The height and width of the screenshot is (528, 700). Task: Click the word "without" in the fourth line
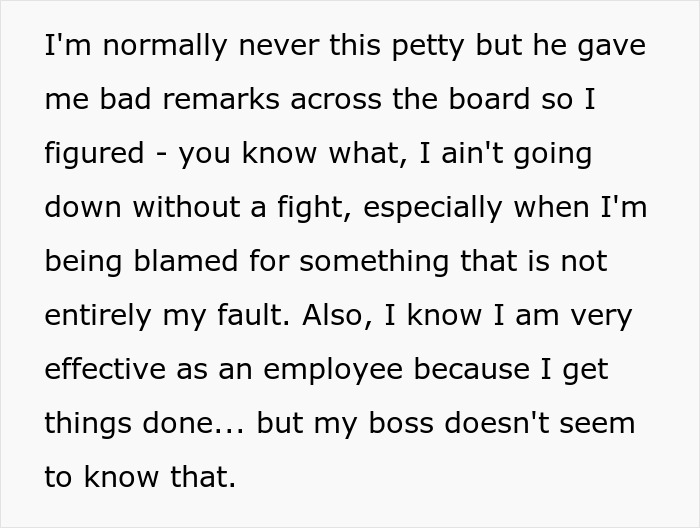click(x=187, y=207)
